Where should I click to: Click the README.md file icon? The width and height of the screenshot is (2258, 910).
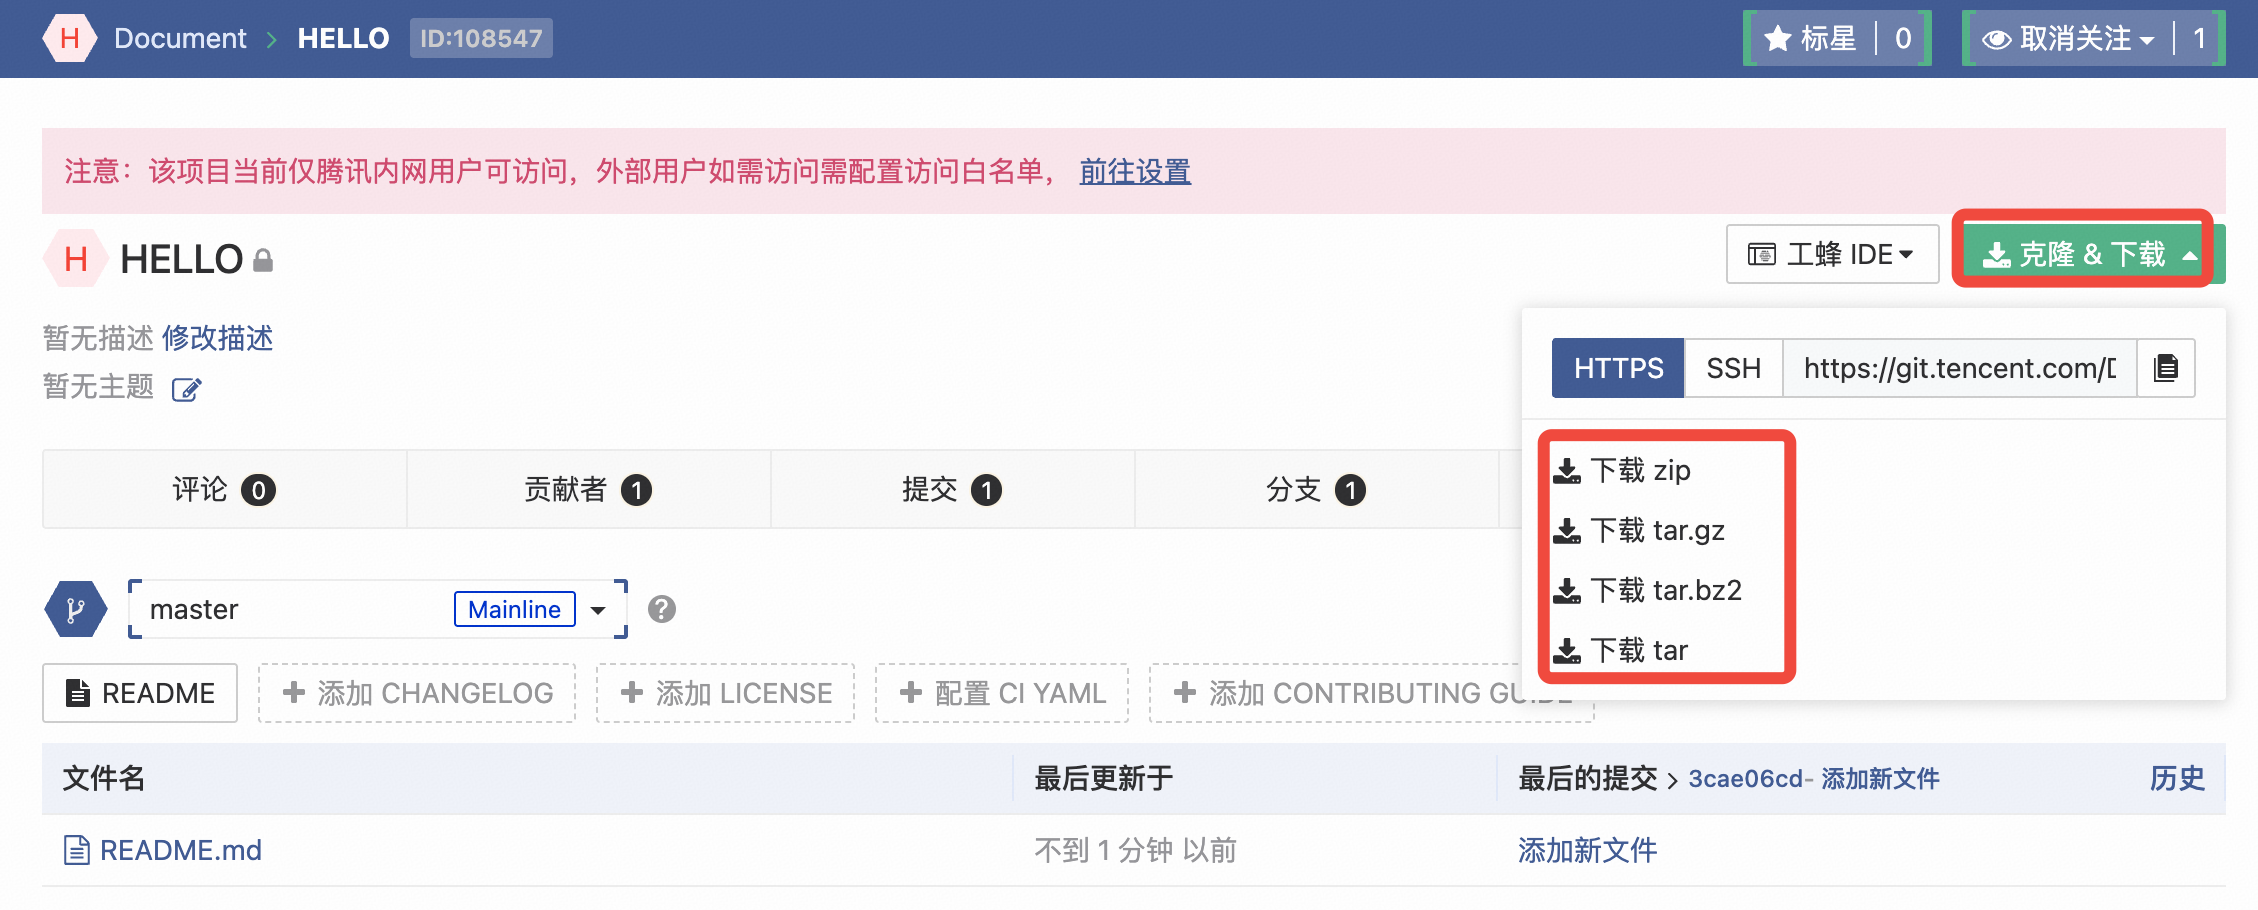77,850
